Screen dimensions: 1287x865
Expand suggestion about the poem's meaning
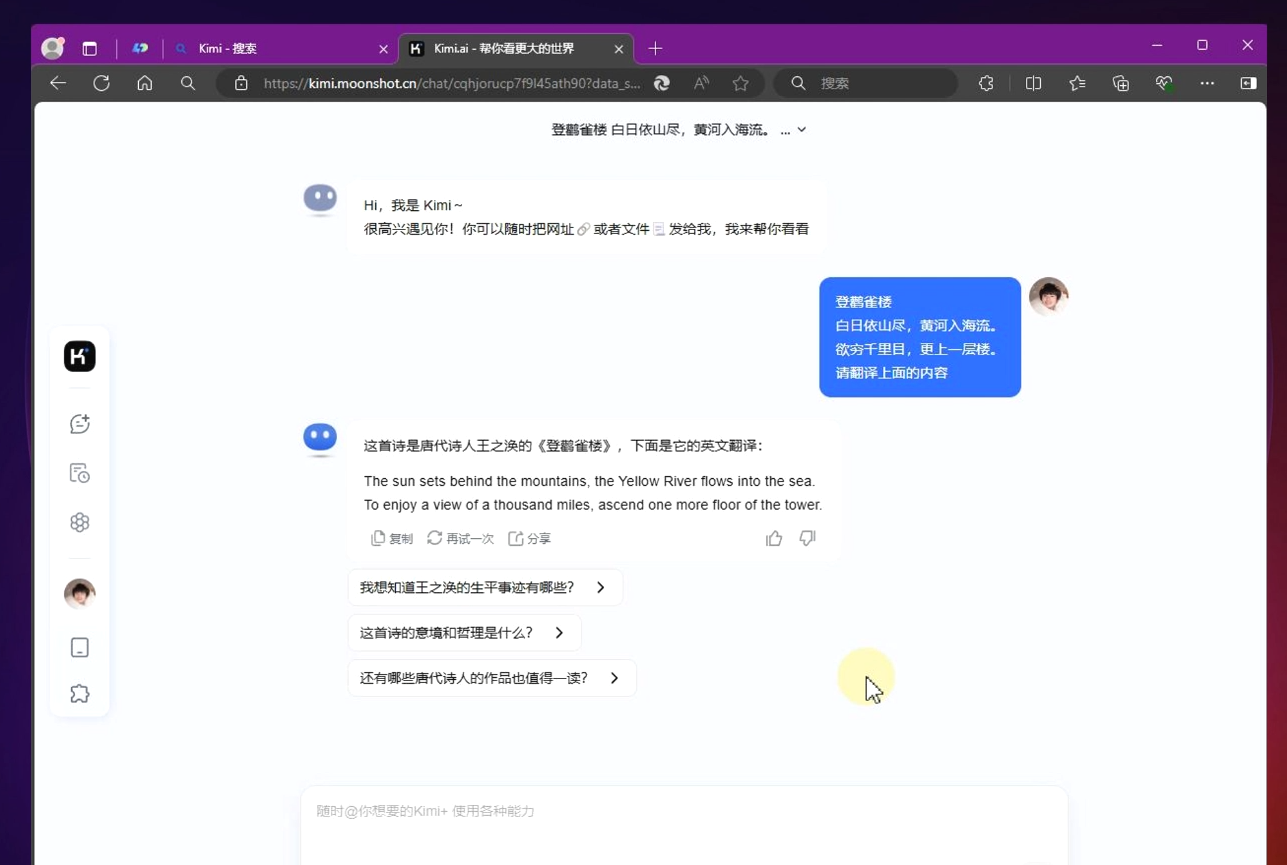click(x=464, y=632)
